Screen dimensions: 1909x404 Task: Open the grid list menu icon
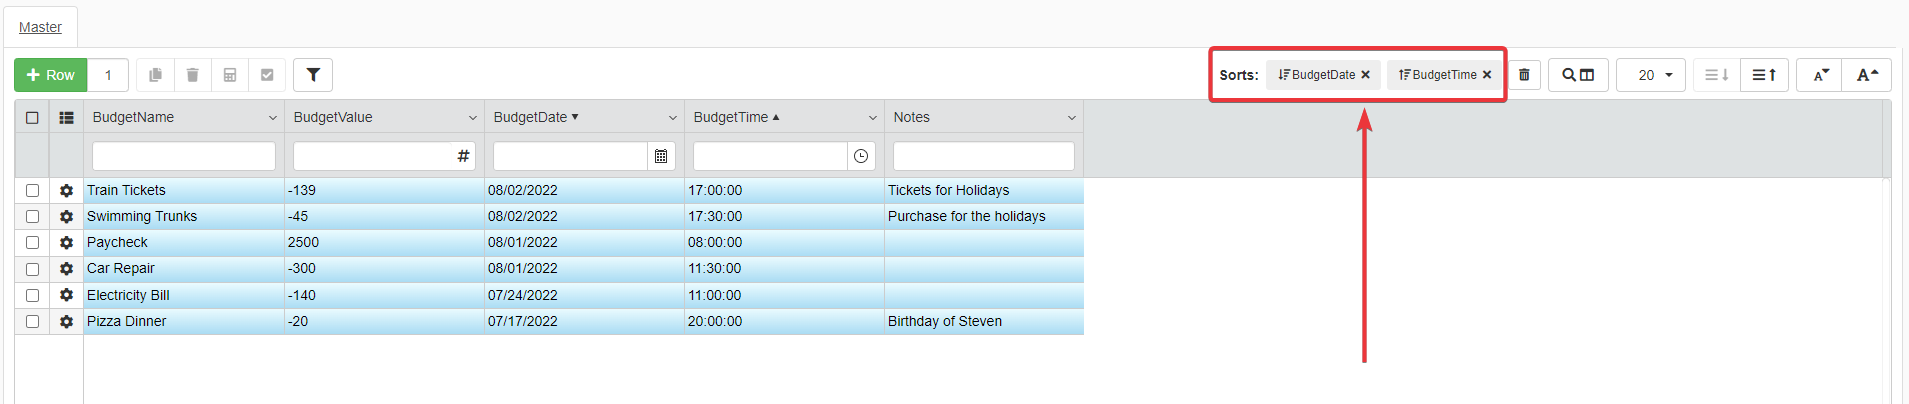(66, 117)
